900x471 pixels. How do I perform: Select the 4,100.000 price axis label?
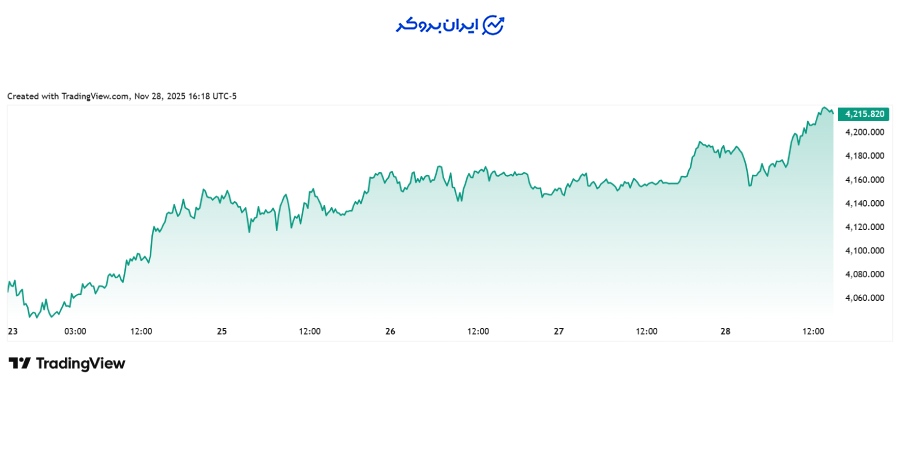(x=865, y=251)
